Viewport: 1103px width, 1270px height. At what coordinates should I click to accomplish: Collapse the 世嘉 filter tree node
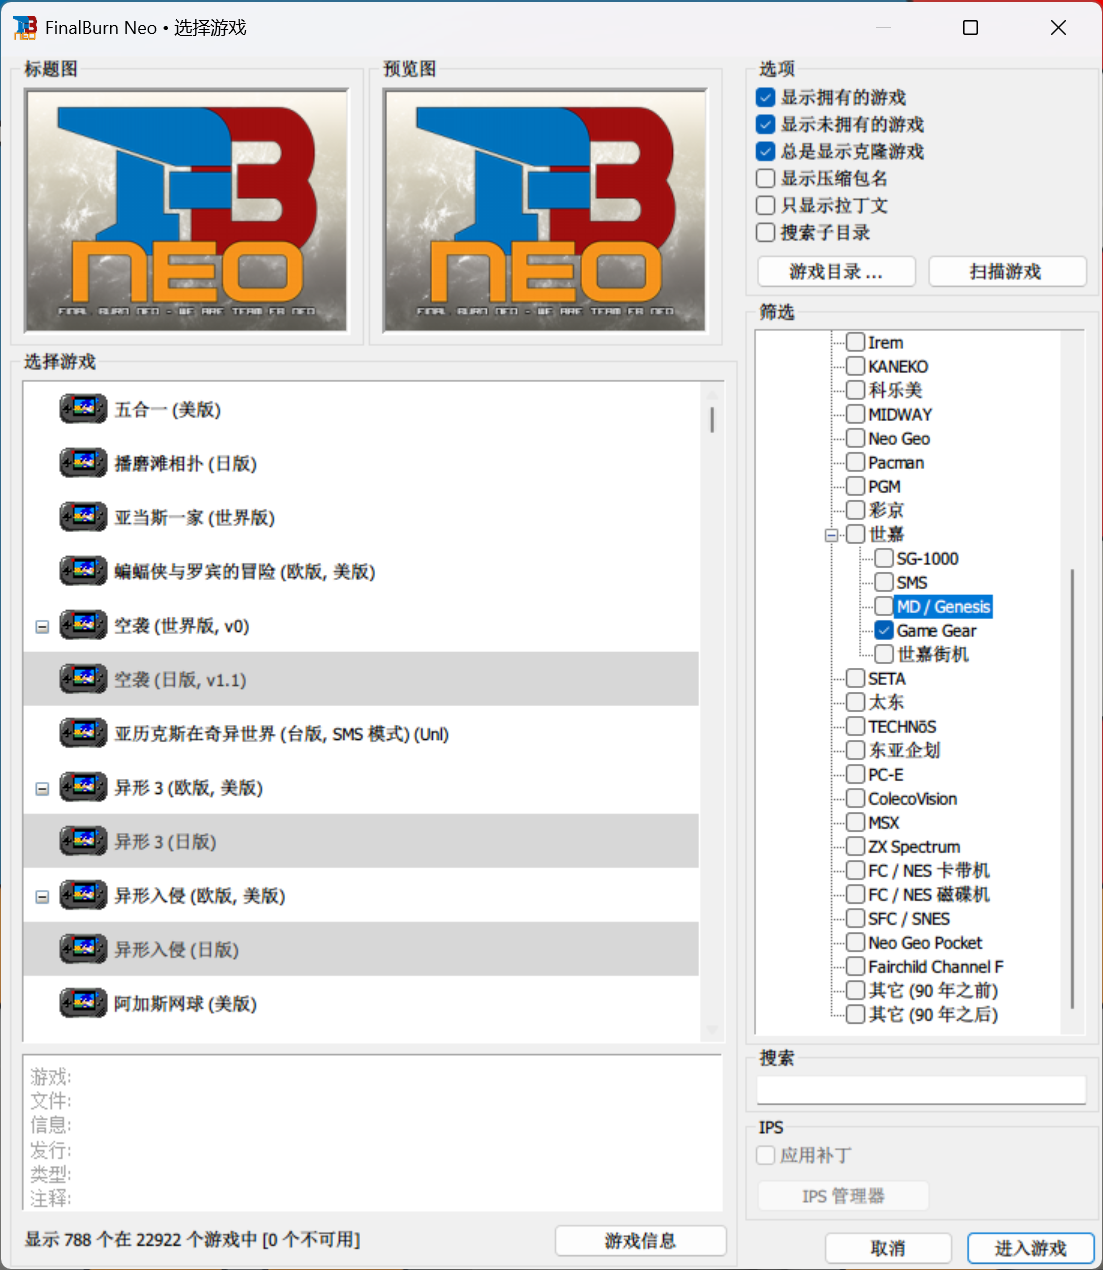point(831,535)
